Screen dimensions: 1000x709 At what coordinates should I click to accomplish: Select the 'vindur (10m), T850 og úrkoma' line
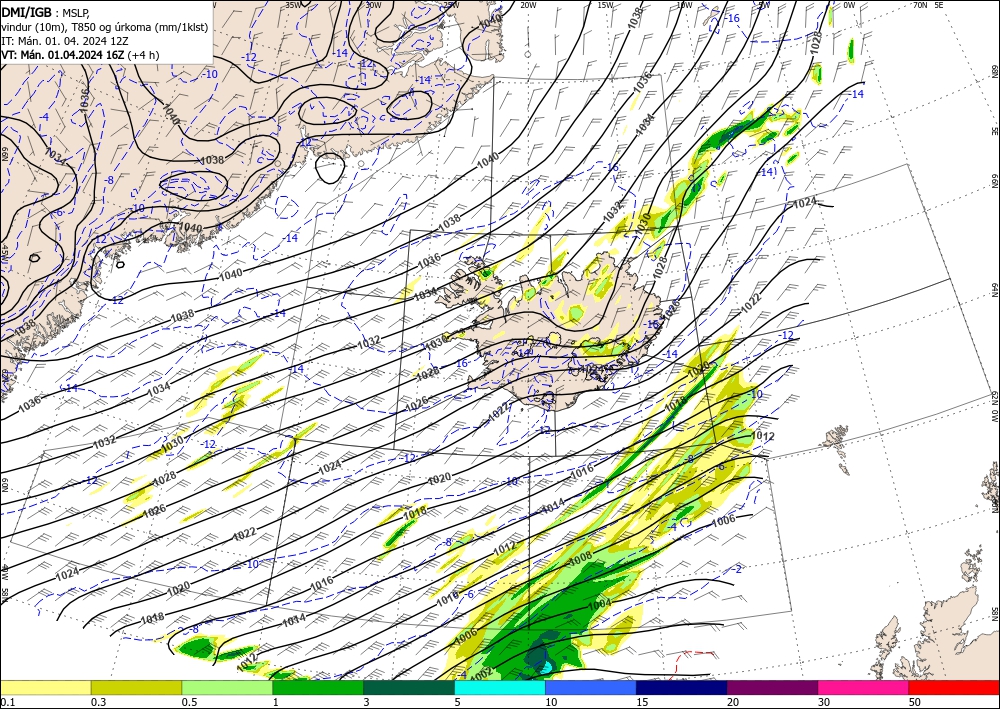pos(104,26)
